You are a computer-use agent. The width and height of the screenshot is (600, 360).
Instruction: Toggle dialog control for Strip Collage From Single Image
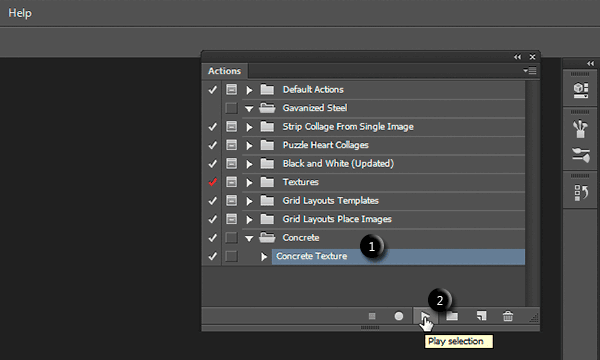[x=231, y=127]
